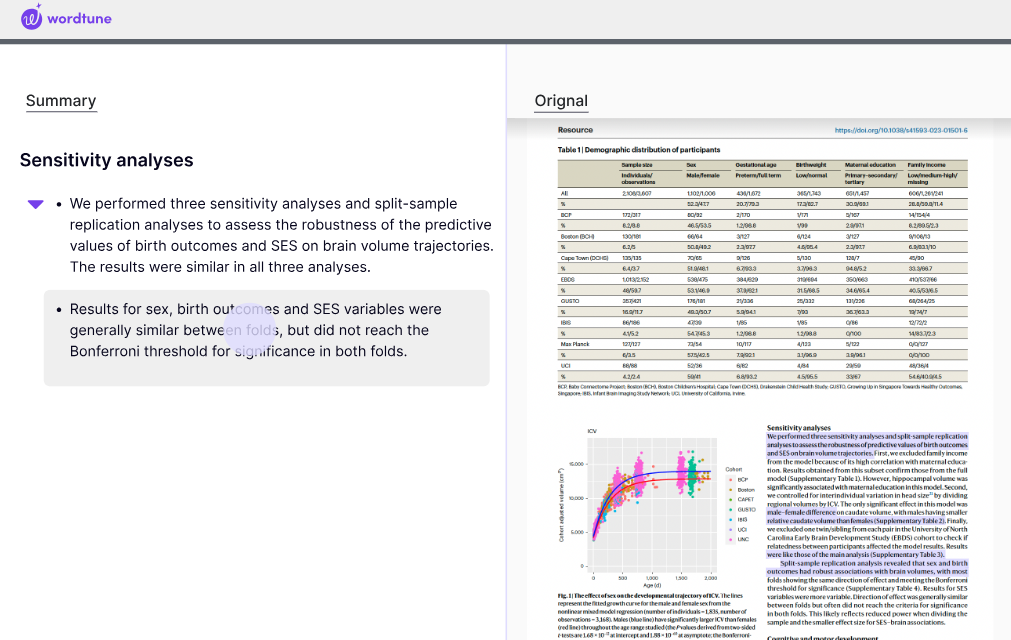Select the BCP red swatch in the Cohort legend
The height and width of the screenshot is (640, 1011).
(x=730, y=480)
